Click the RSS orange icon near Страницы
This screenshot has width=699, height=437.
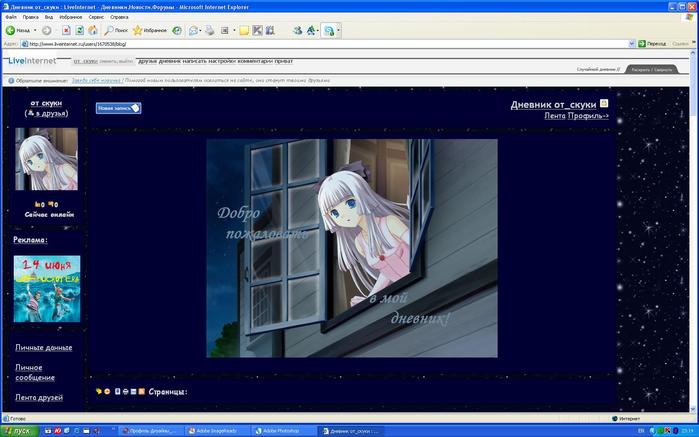[x=142, y=392]
